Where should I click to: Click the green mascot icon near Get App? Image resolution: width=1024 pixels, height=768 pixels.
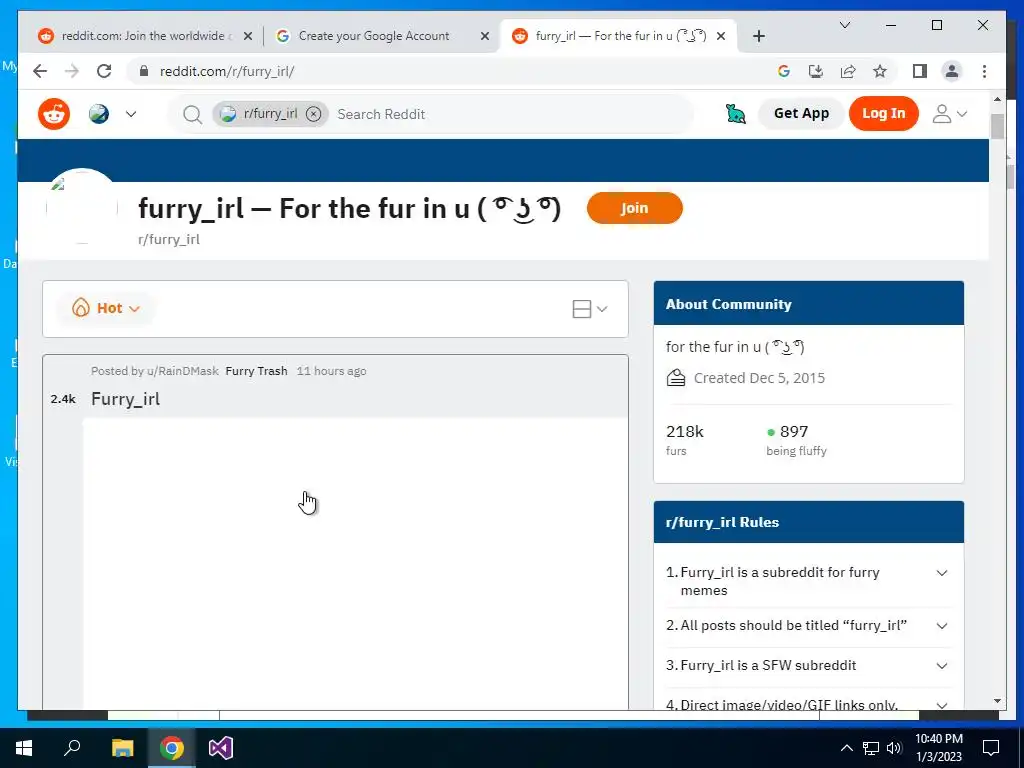[736, 114]
